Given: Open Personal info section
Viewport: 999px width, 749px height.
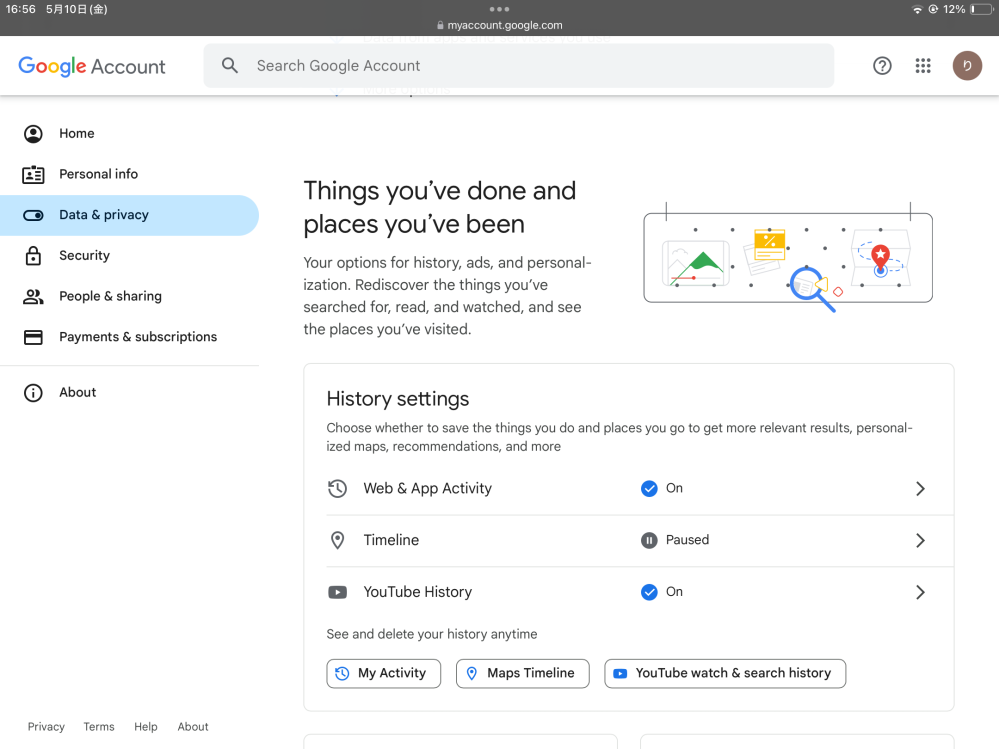Looking at the screenshot, I should click(129, 175).
